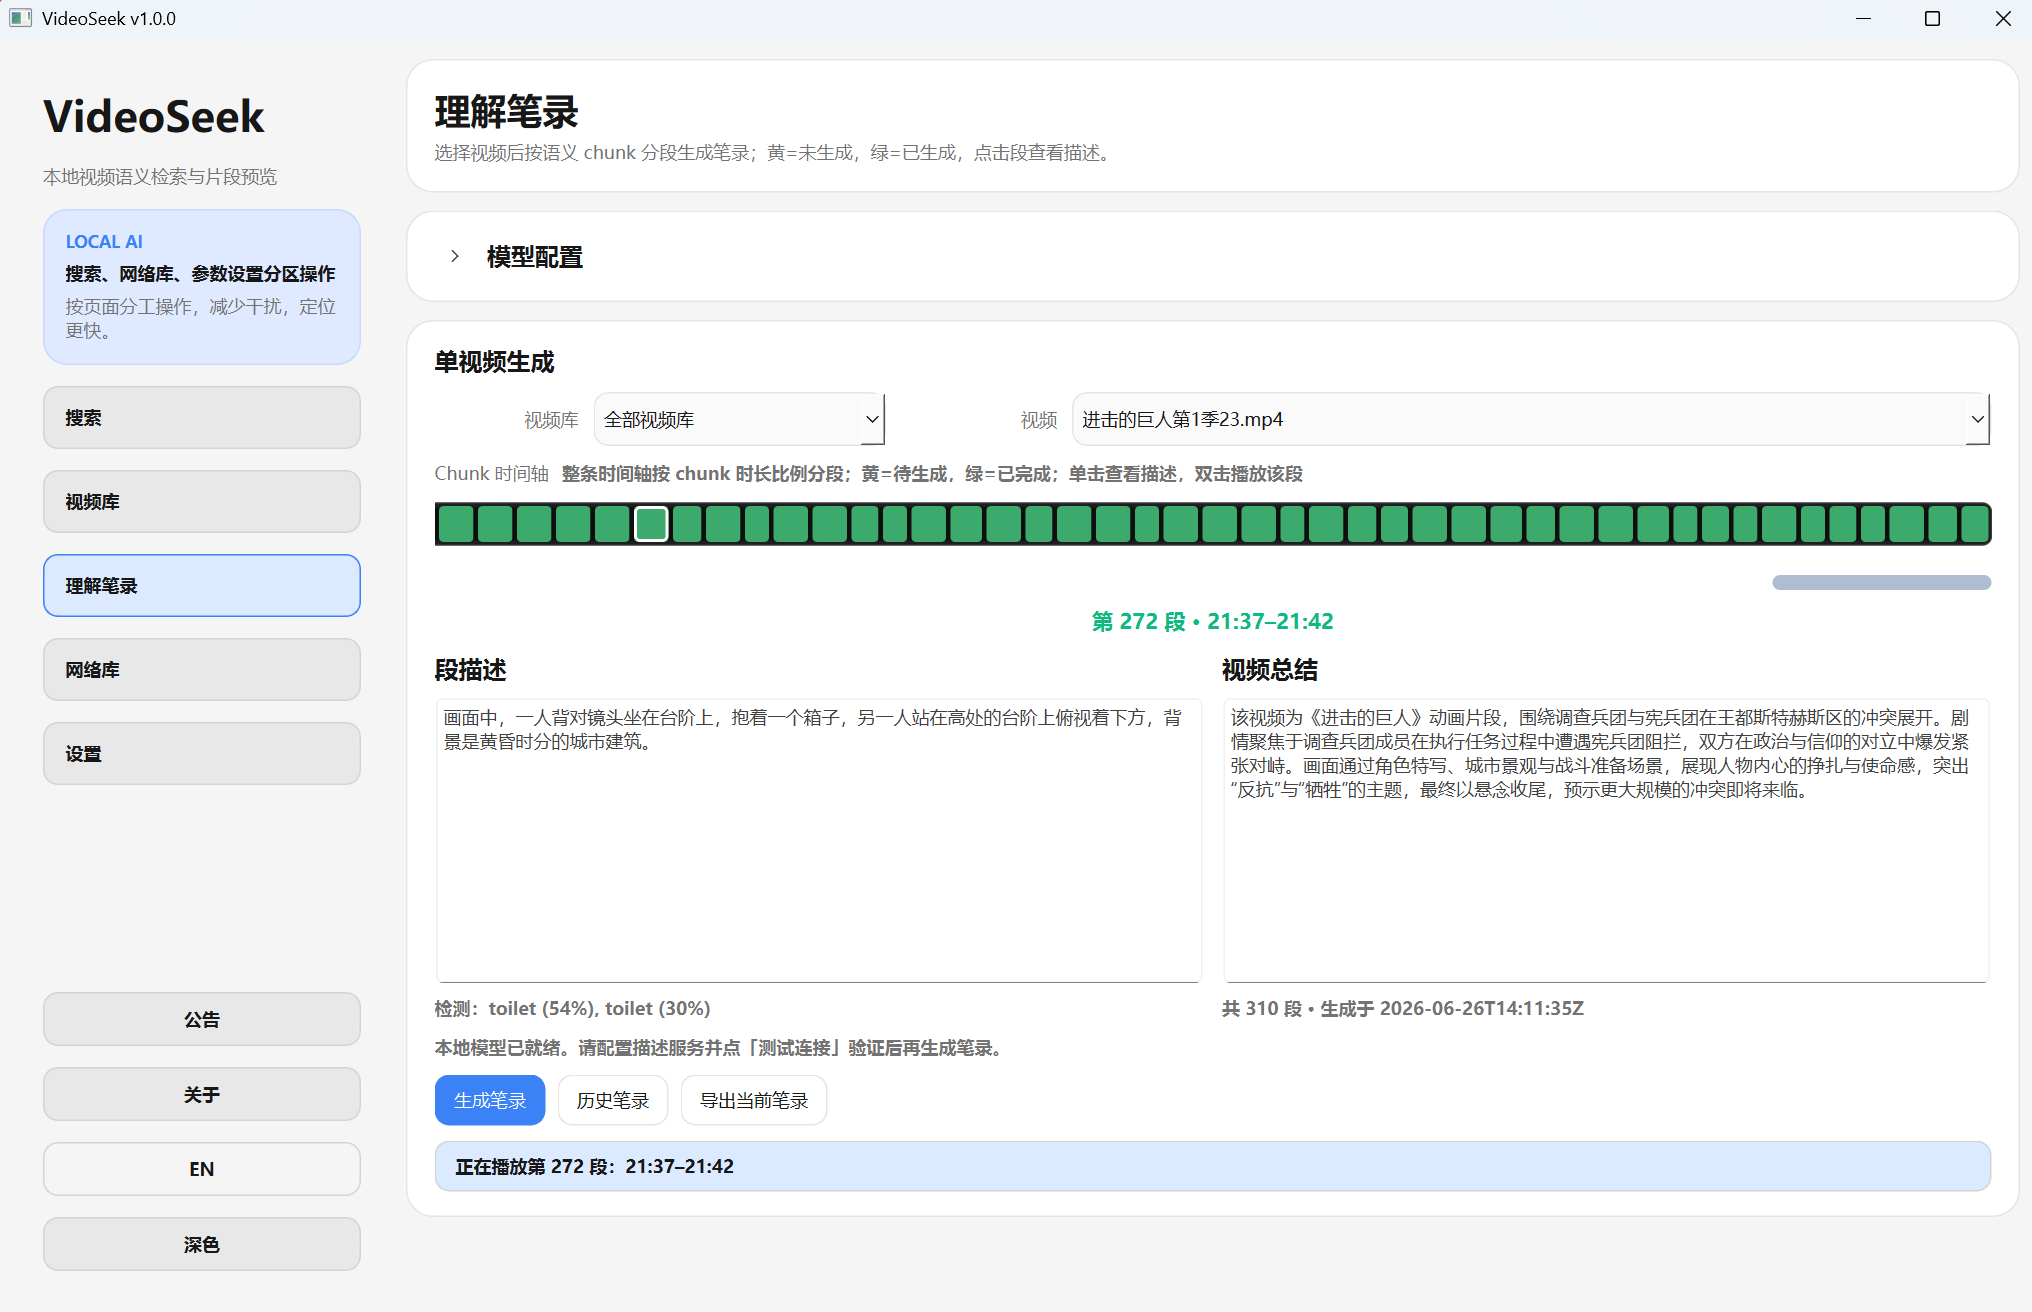Click the VideoSeek app icon in title bar
The image size is (2032, 1312).
coord(20,18)
